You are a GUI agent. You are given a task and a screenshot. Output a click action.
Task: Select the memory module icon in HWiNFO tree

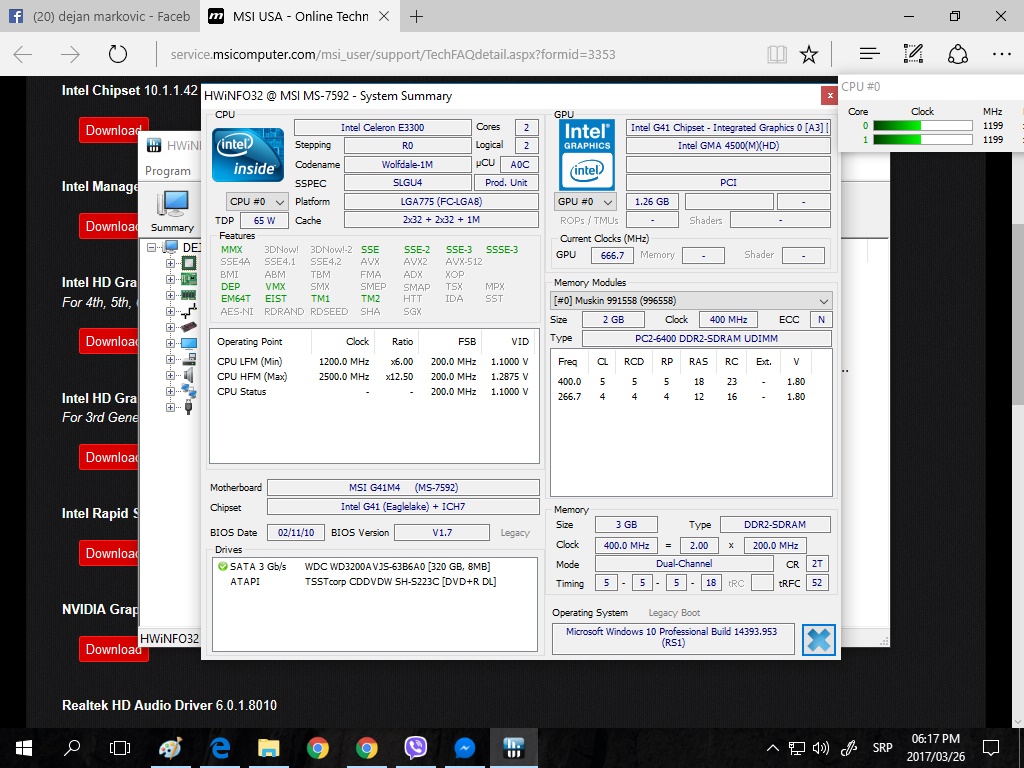[x=189, y=295]
